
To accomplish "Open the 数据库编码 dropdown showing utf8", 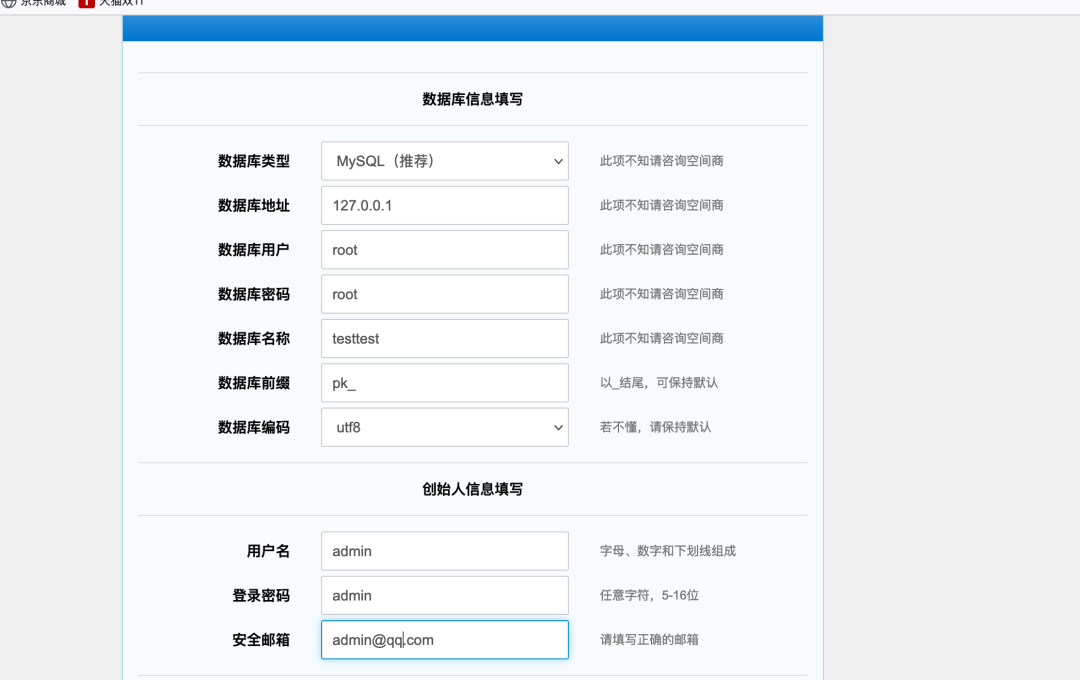I will pos(444,427).
